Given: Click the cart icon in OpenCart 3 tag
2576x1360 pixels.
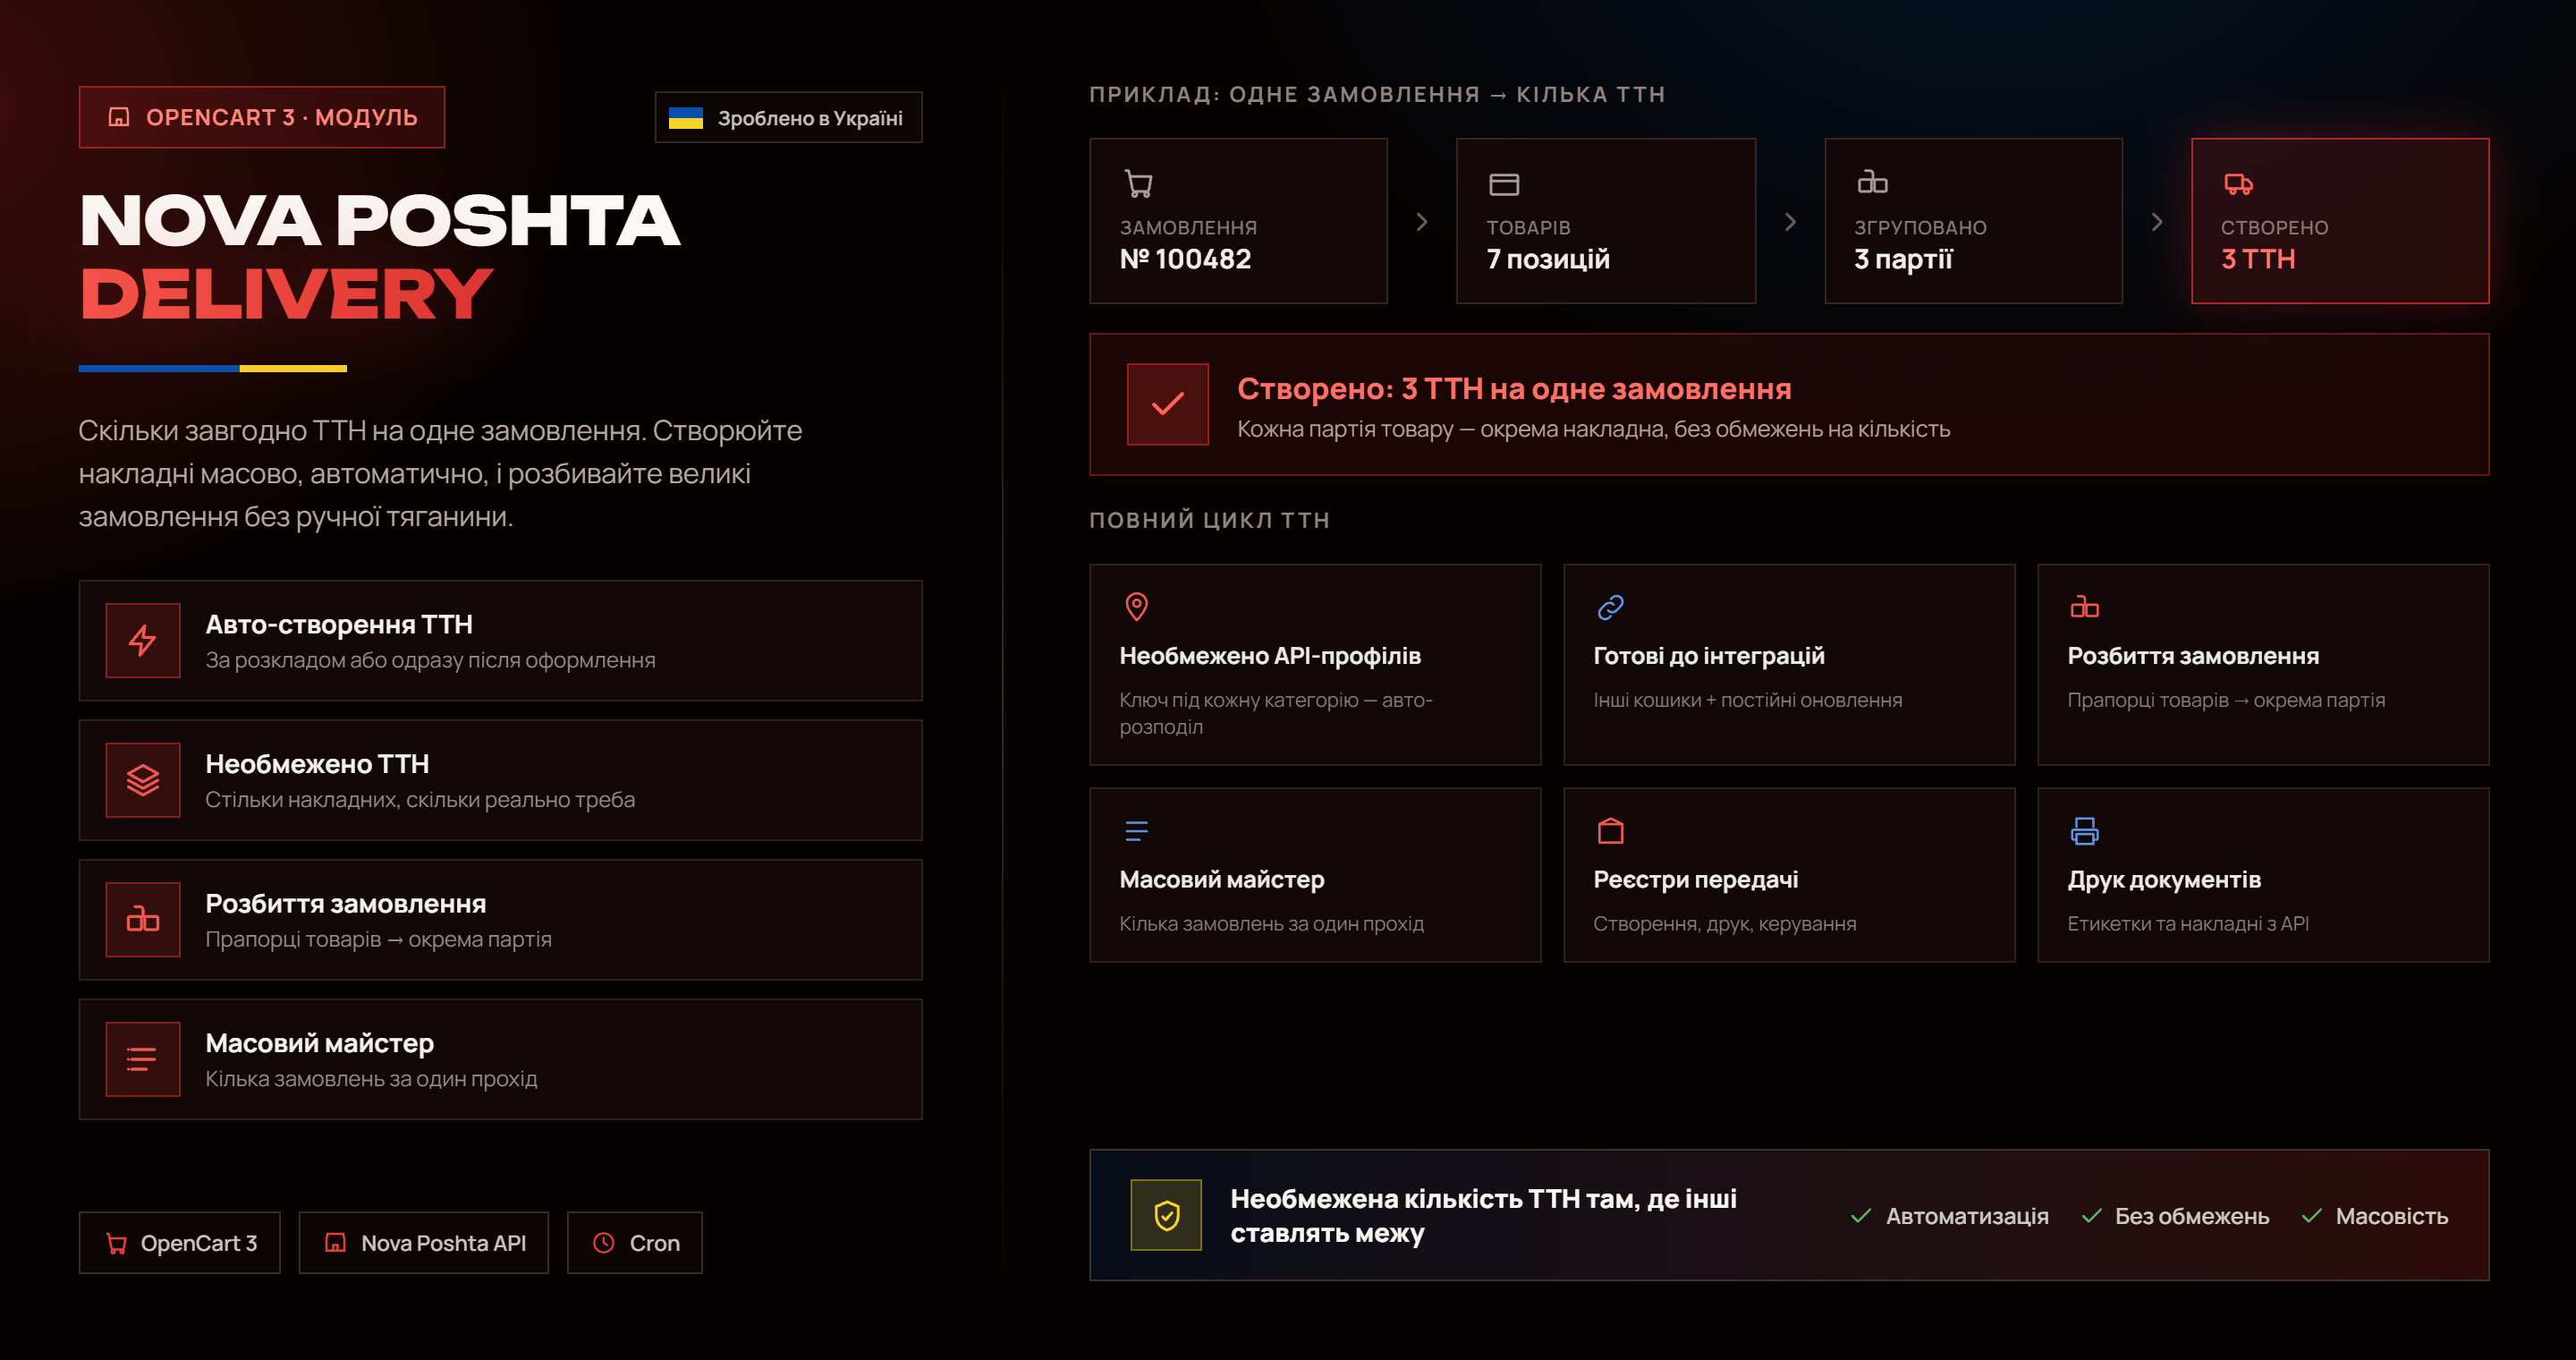Looking at the screenshot, I should click(117, 1243).
